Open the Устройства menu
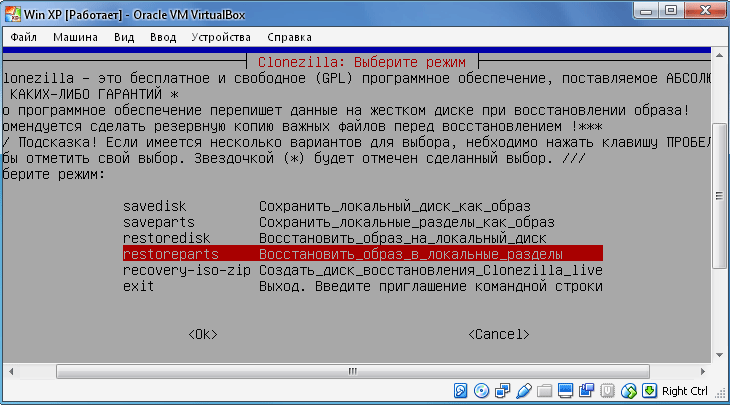The height and width of the screenshot is (405, 730). (219, 37)
